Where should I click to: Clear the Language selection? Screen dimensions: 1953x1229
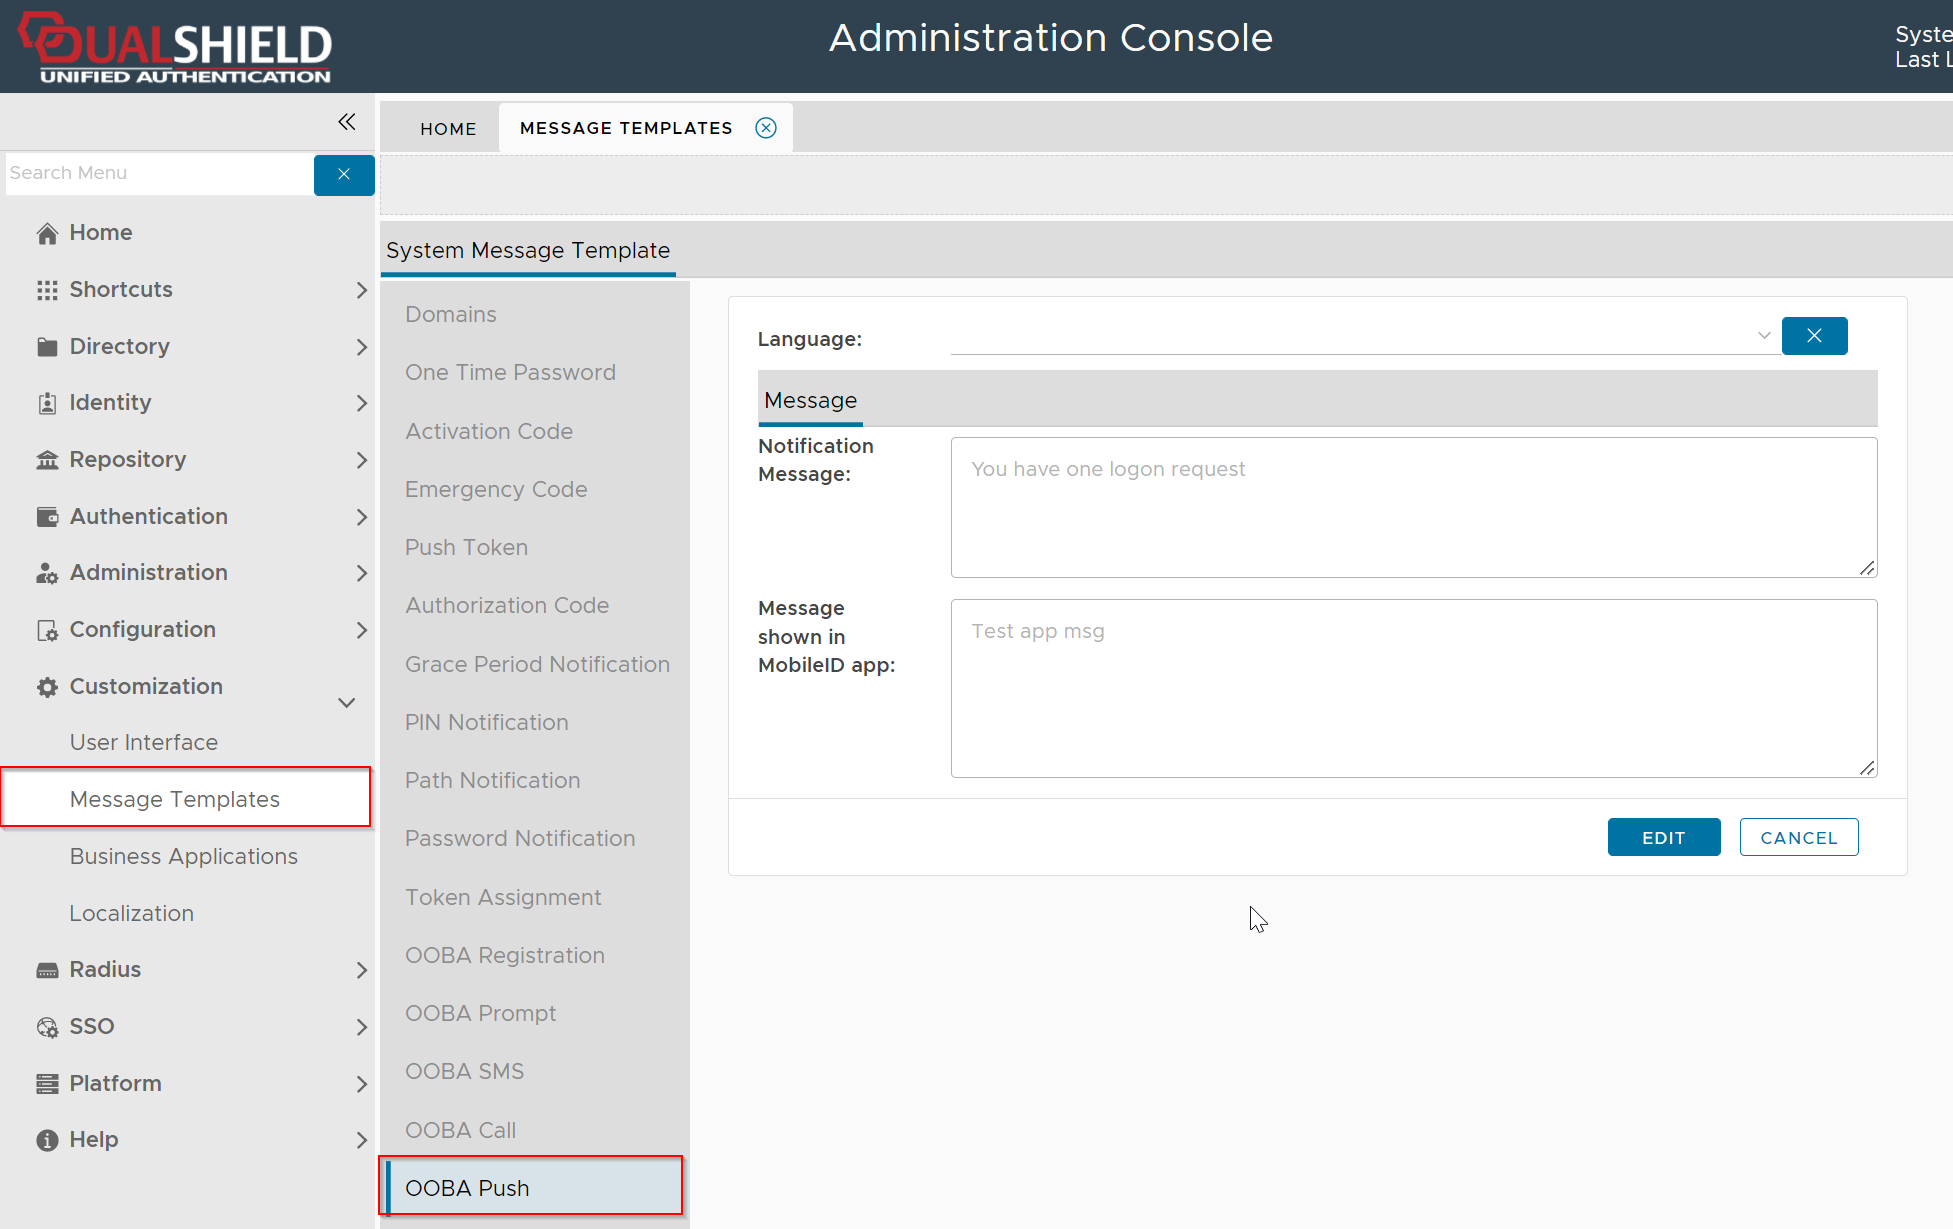(1814, 336)
